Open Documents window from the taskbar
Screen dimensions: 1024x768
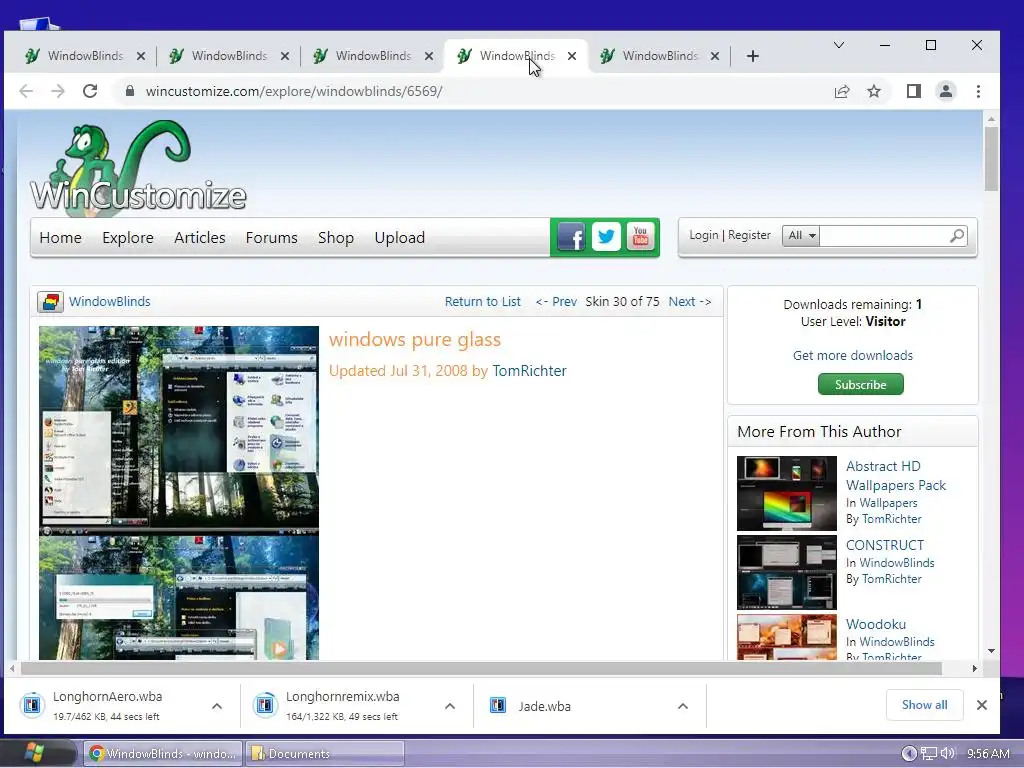325,754
